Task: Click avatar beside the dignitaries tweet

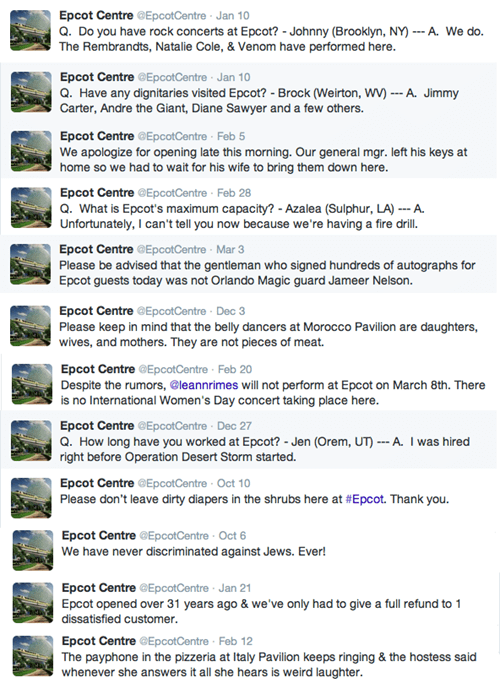Action: tap(31, 92)
